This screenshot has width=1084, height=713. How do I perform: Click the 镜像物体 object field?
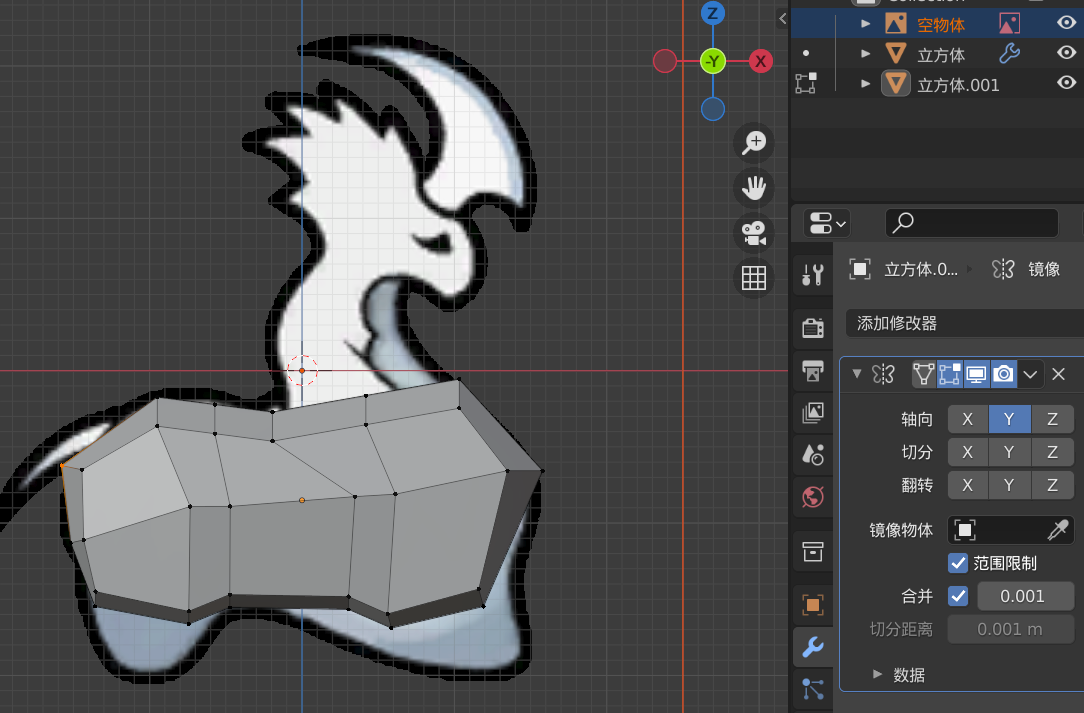1011,530
